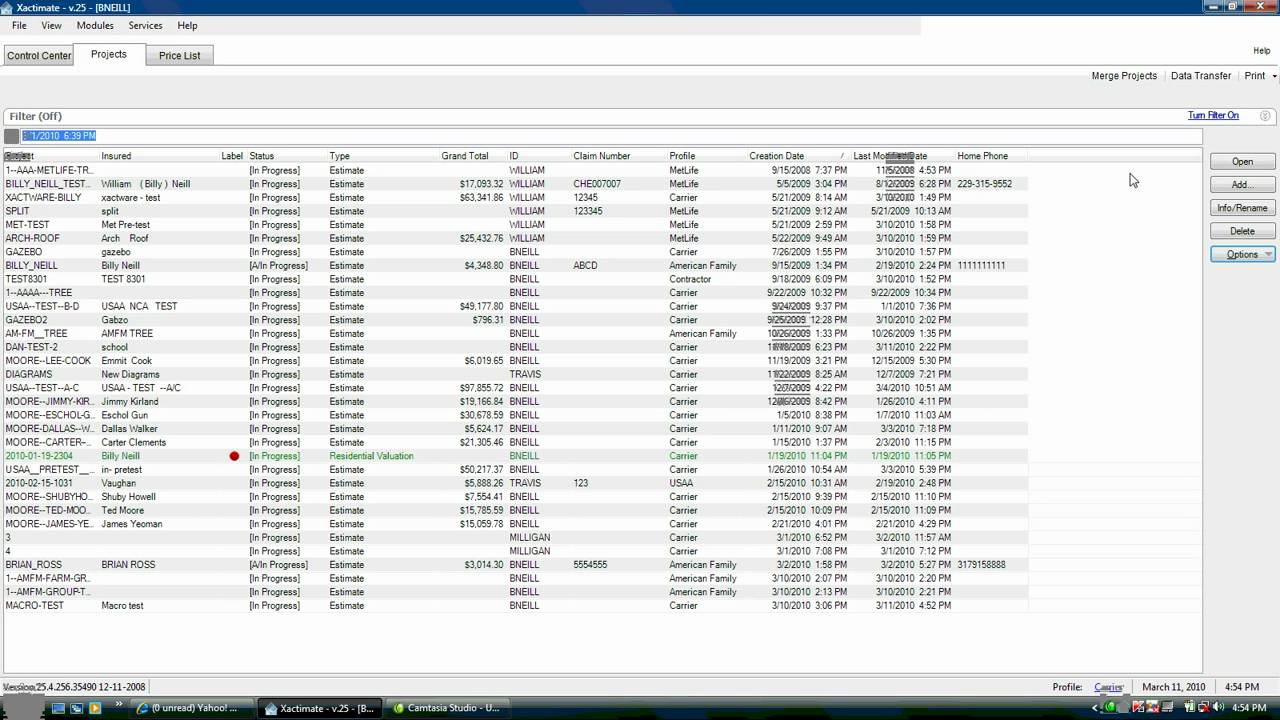
Task: Collapse the filter panel chevron icon
Action: [1265, 116]
